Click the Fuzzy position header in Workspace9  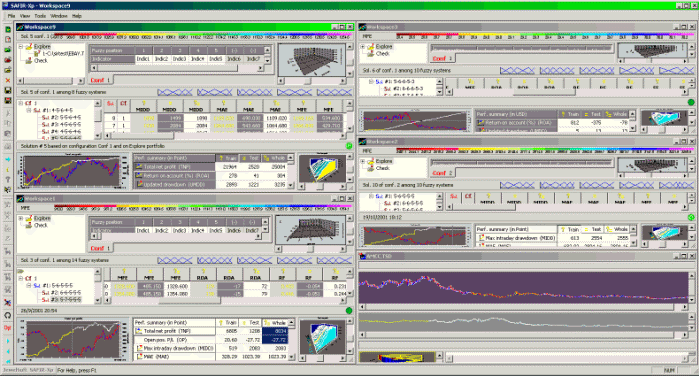pyautogui.click(x=111, y=50)
